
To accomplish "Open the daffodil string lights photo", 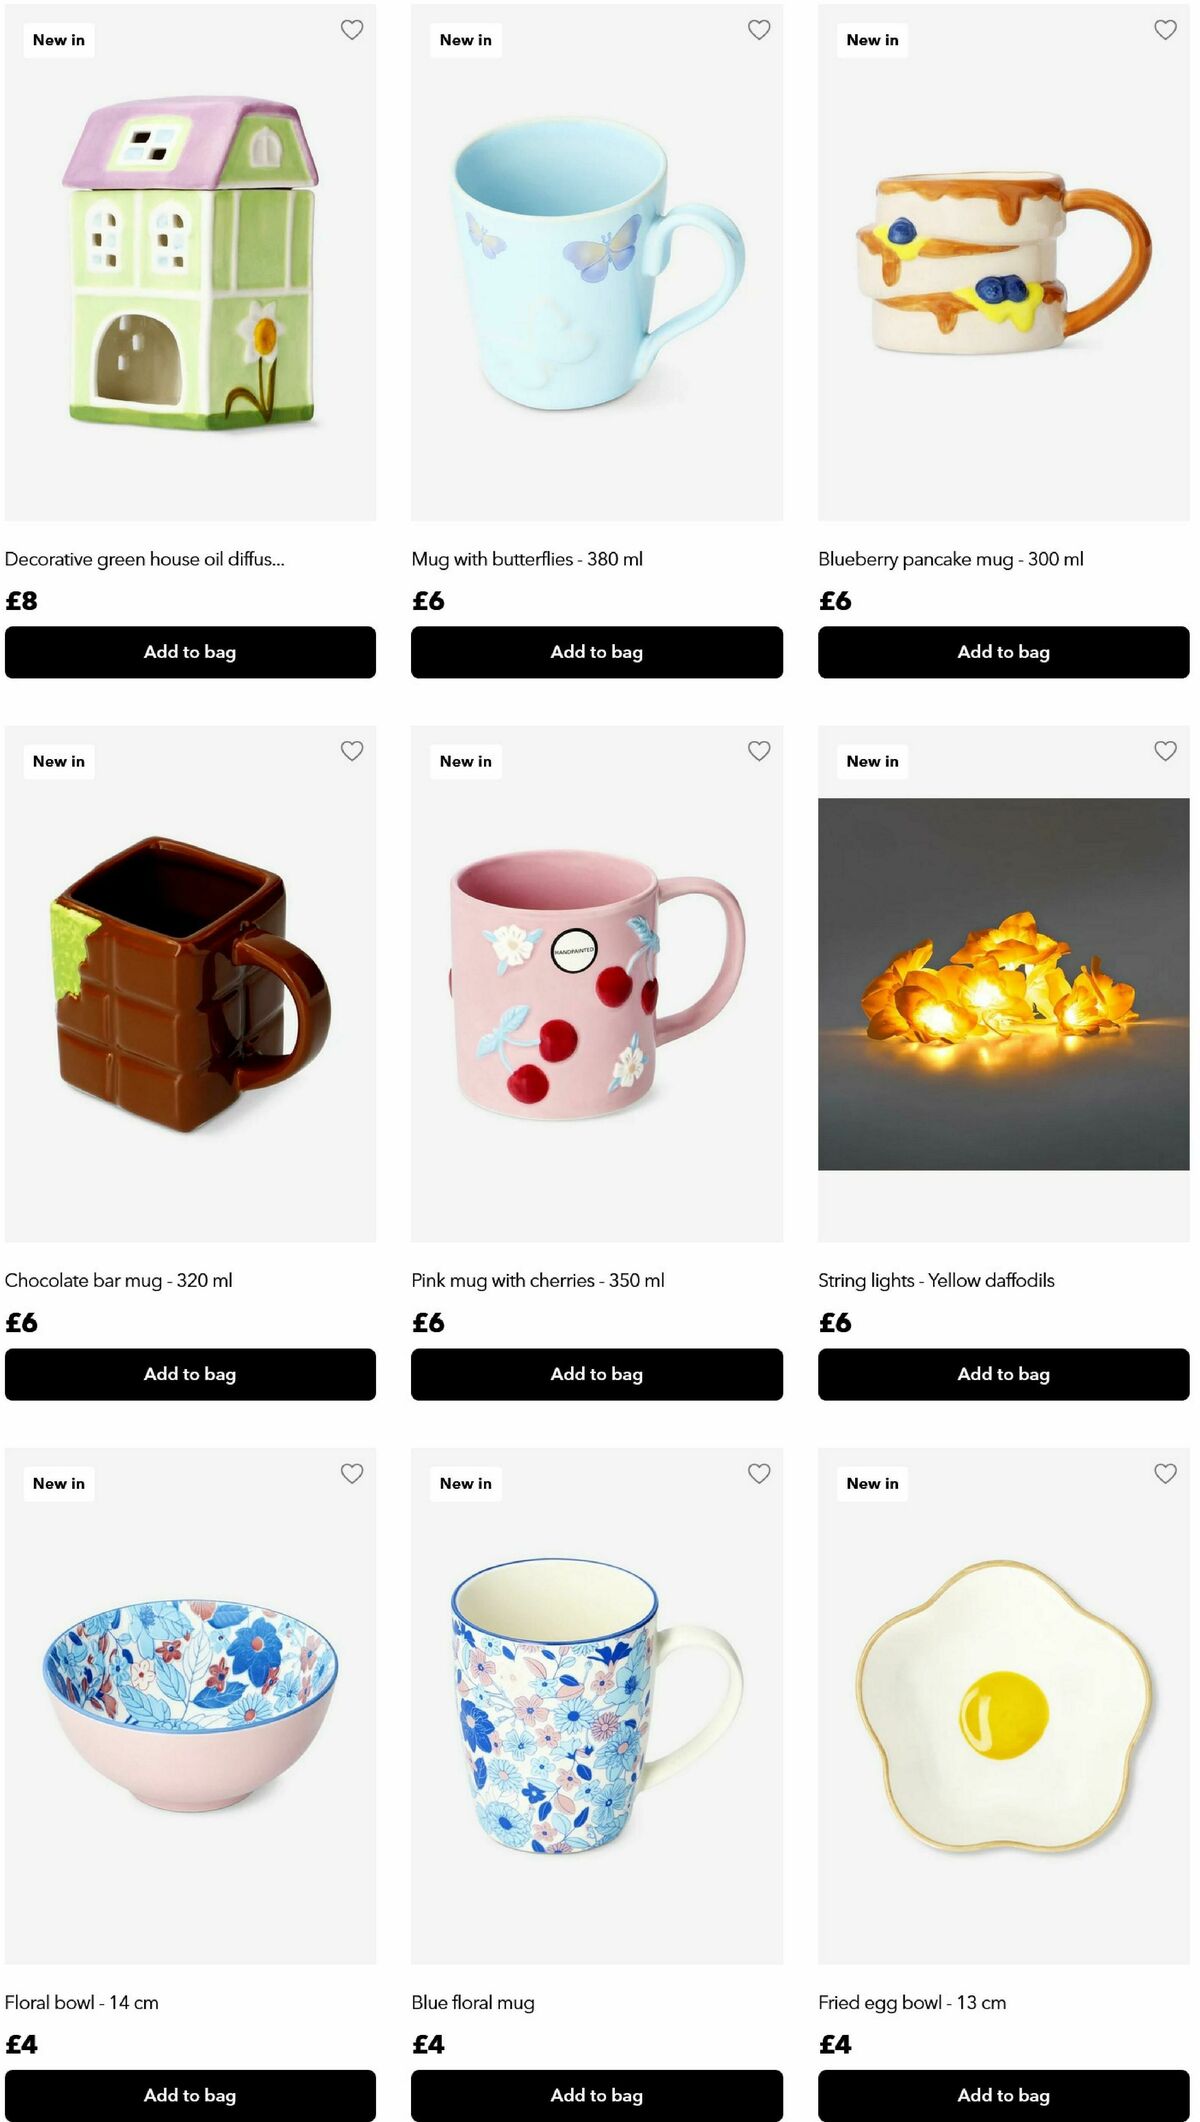I will 1003,984.
